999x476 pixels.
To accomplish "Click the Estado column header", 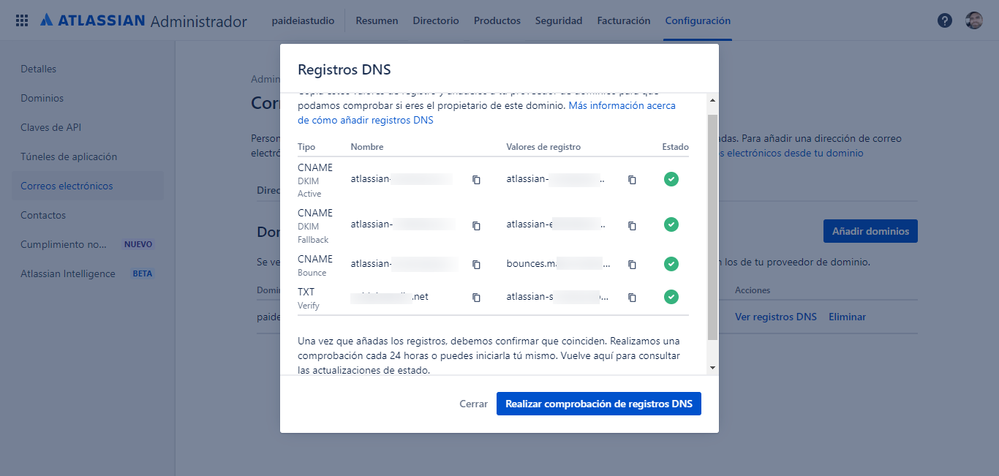I will (x=675, y=147).
